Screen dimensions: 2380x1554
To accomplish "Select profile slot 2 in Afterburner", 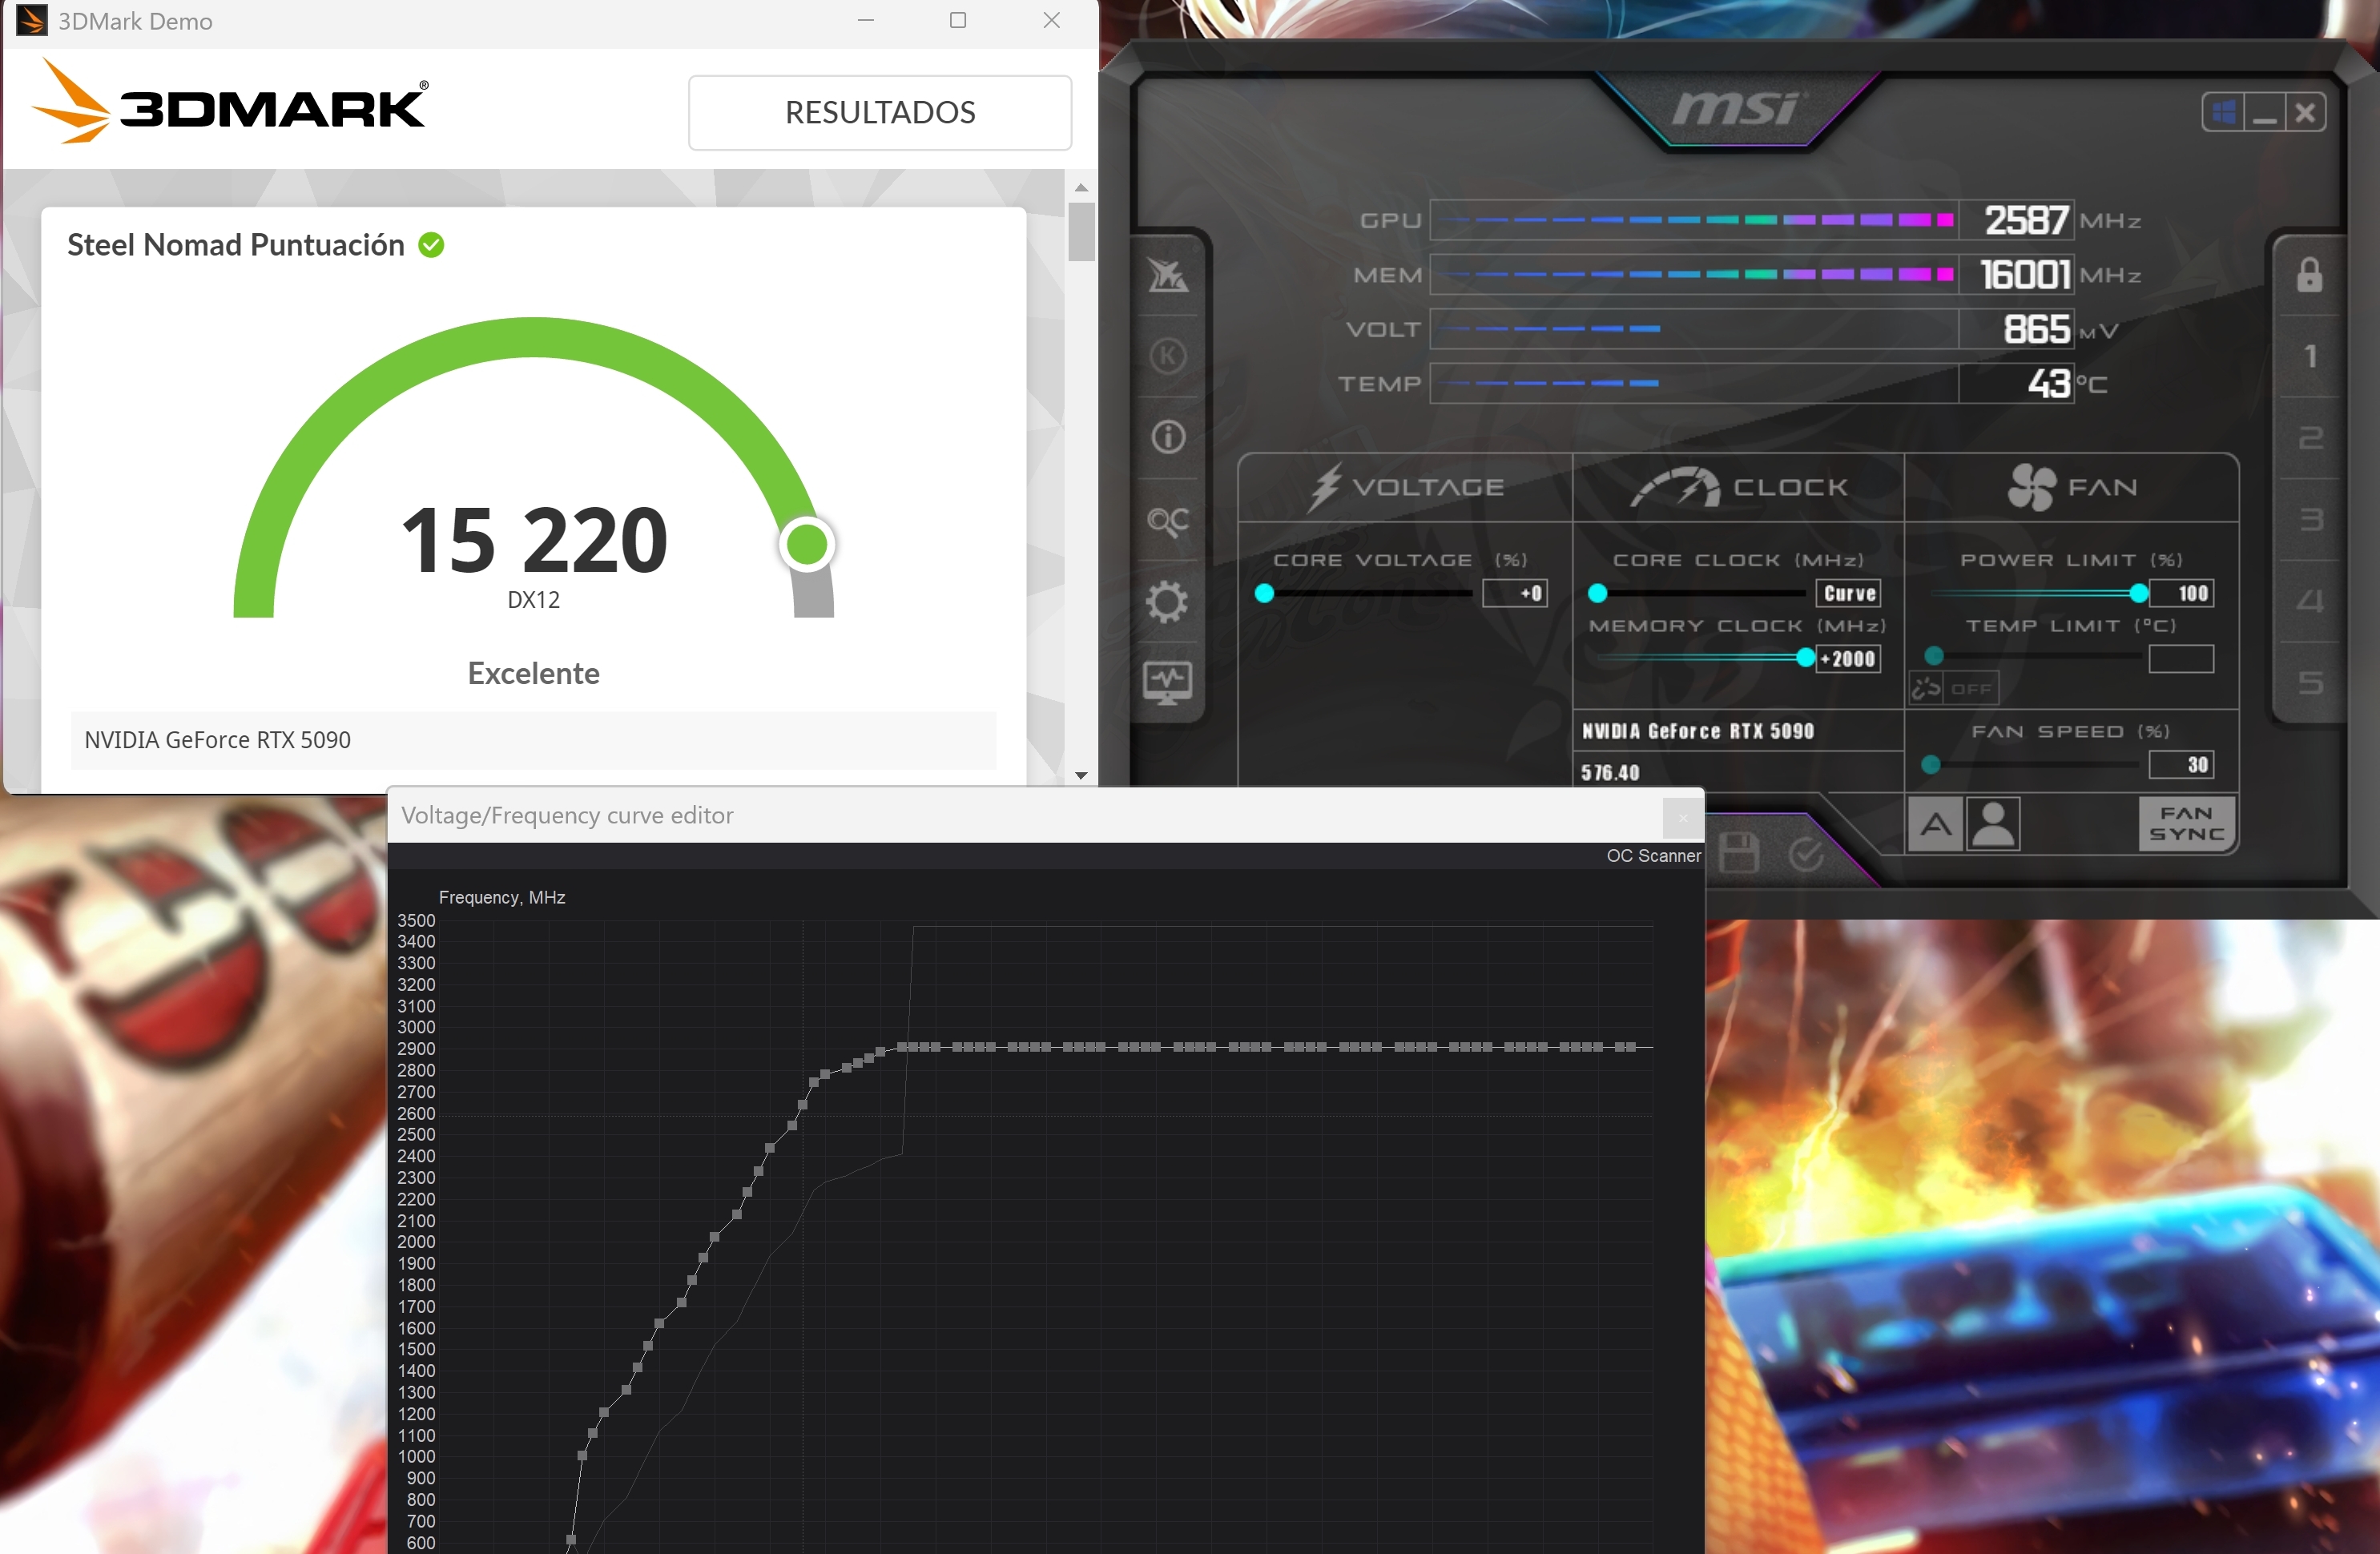I will pyautogui.click(x=2309, y=438).
